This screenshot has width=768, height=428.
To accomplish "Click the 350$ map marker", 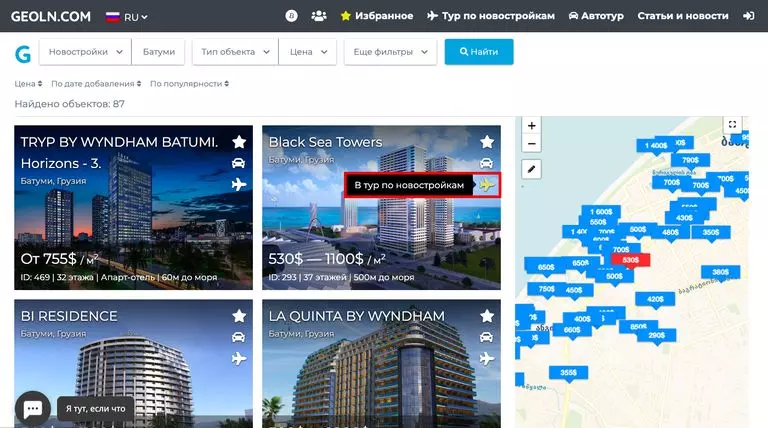I will point(711,233).
